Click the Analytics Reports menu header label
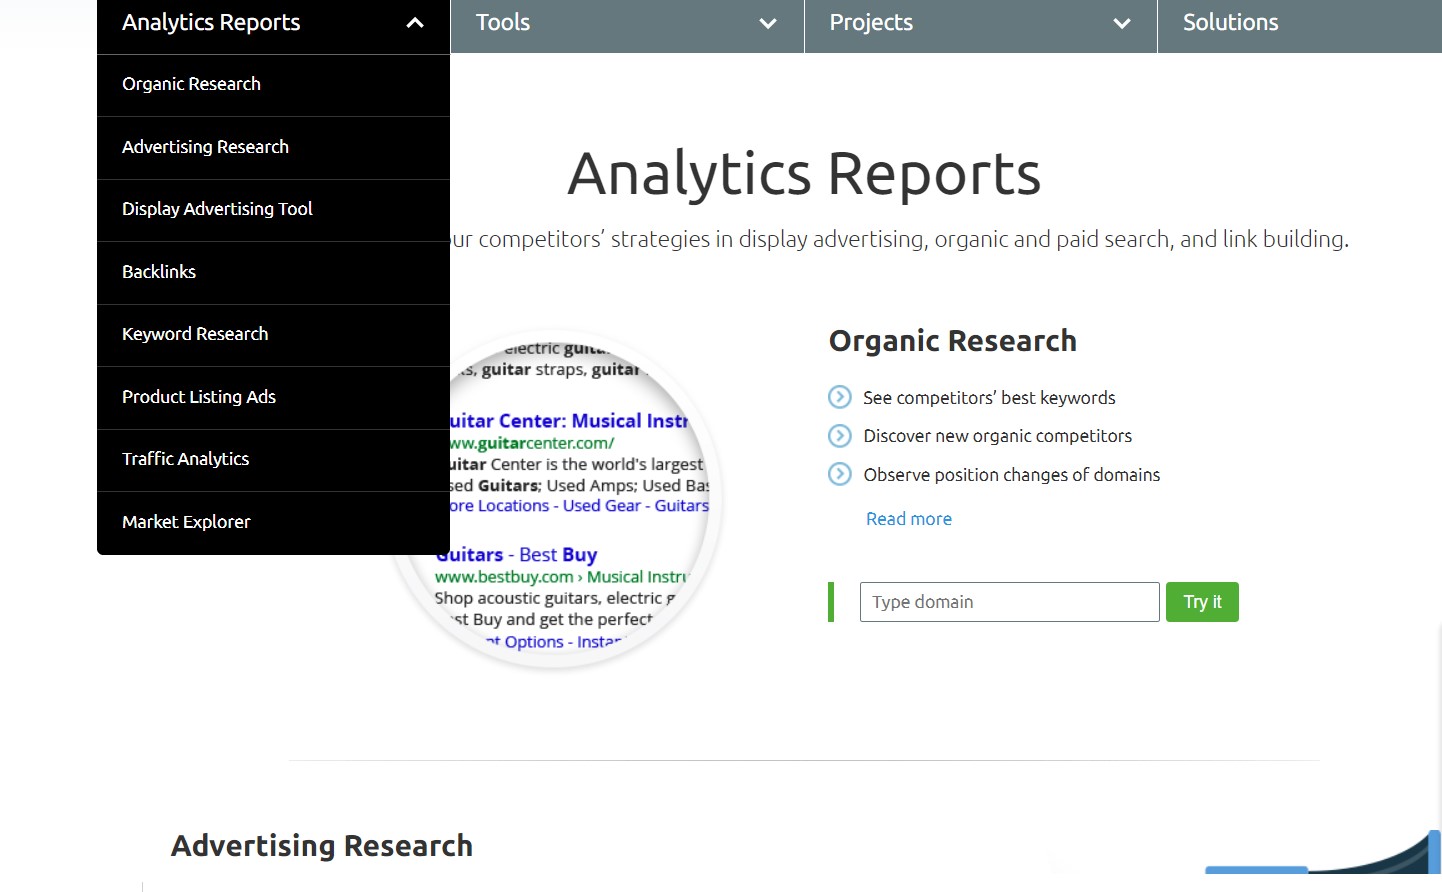Viewport: 1442px width, 892px height. click(x=211, y=22)
